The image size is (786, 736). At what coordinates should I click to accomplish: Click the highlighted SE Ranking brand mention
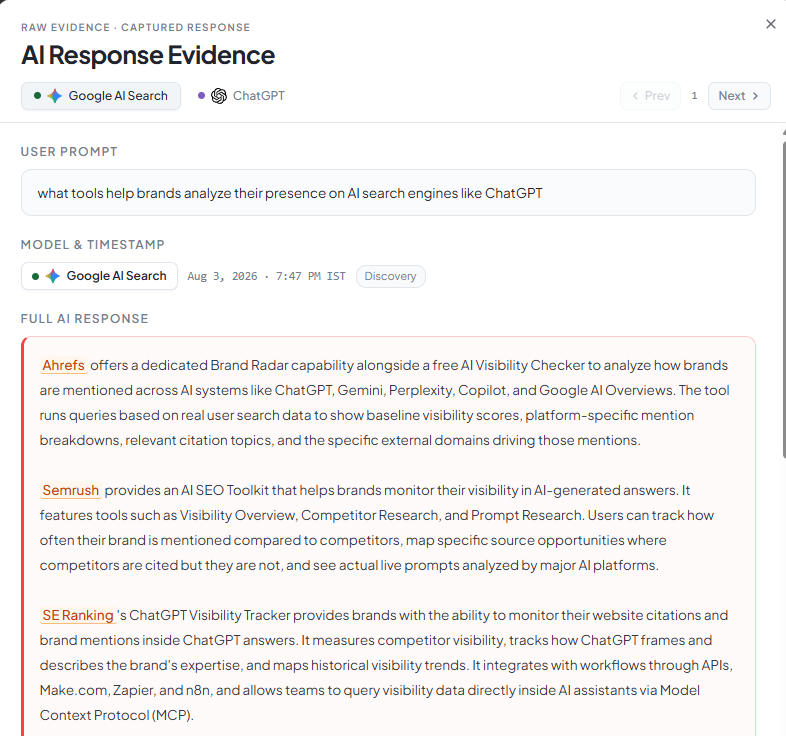(x=78, y=615)
